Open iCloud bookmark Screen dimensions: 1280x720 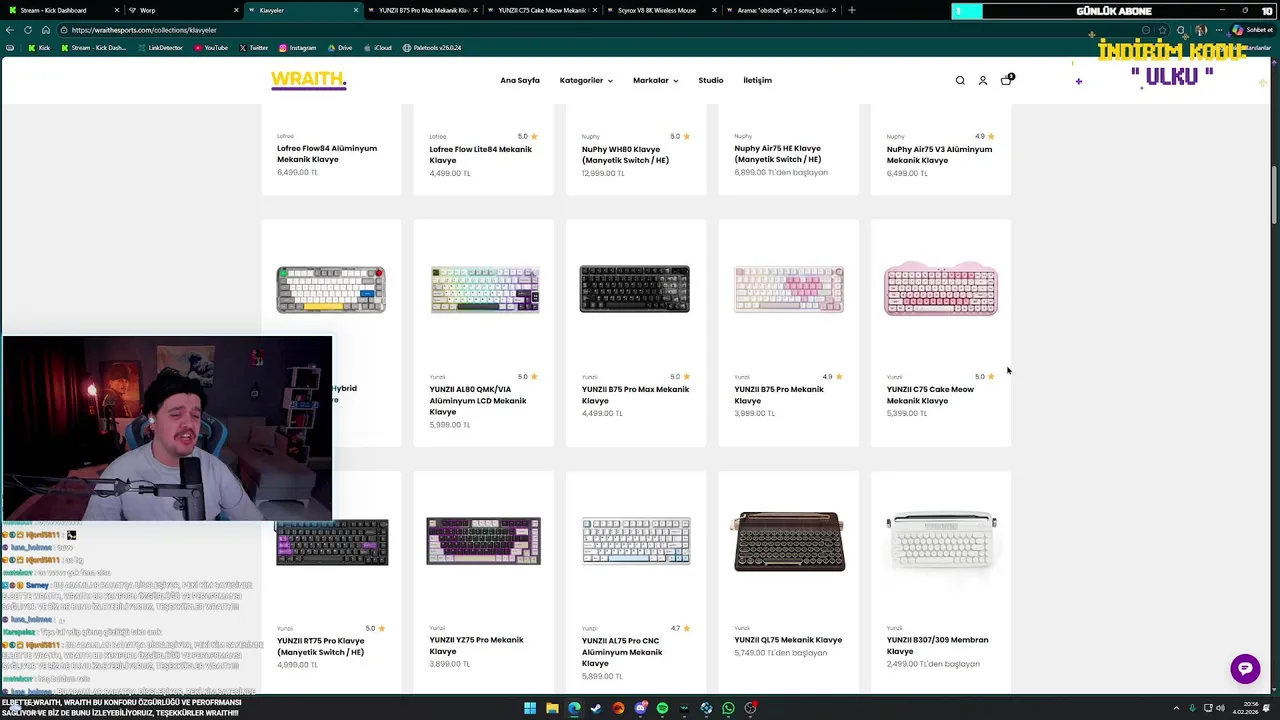click(x=377, y=48)
